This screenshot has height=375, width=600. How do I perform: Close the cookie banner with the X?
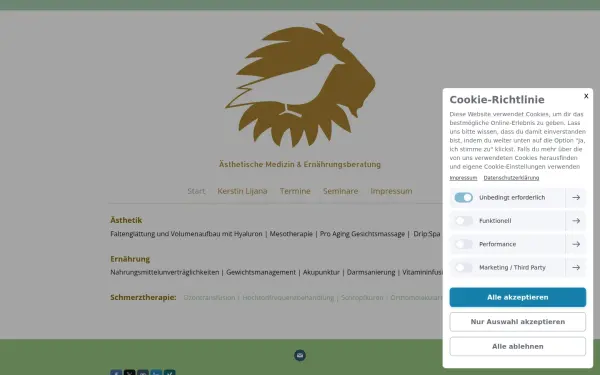click(586, 96)
